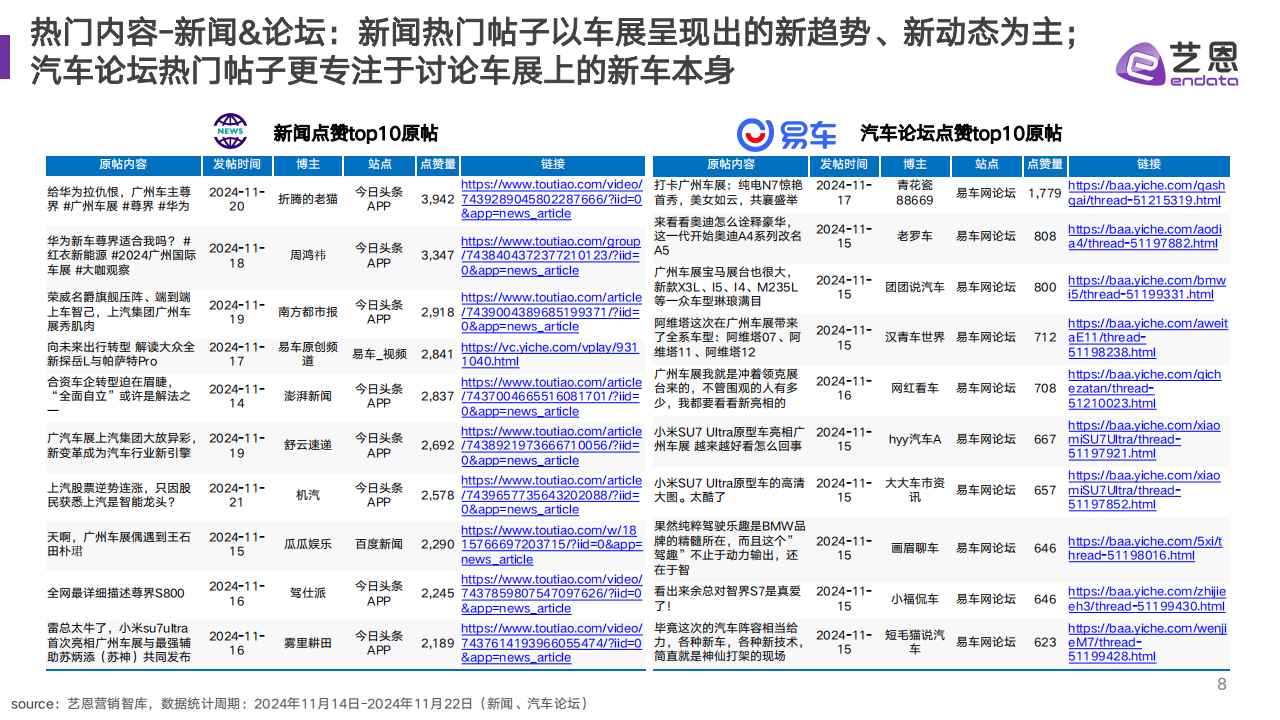Click the source footnote text
Screen dimensions: 1280x720
(300, 704)
